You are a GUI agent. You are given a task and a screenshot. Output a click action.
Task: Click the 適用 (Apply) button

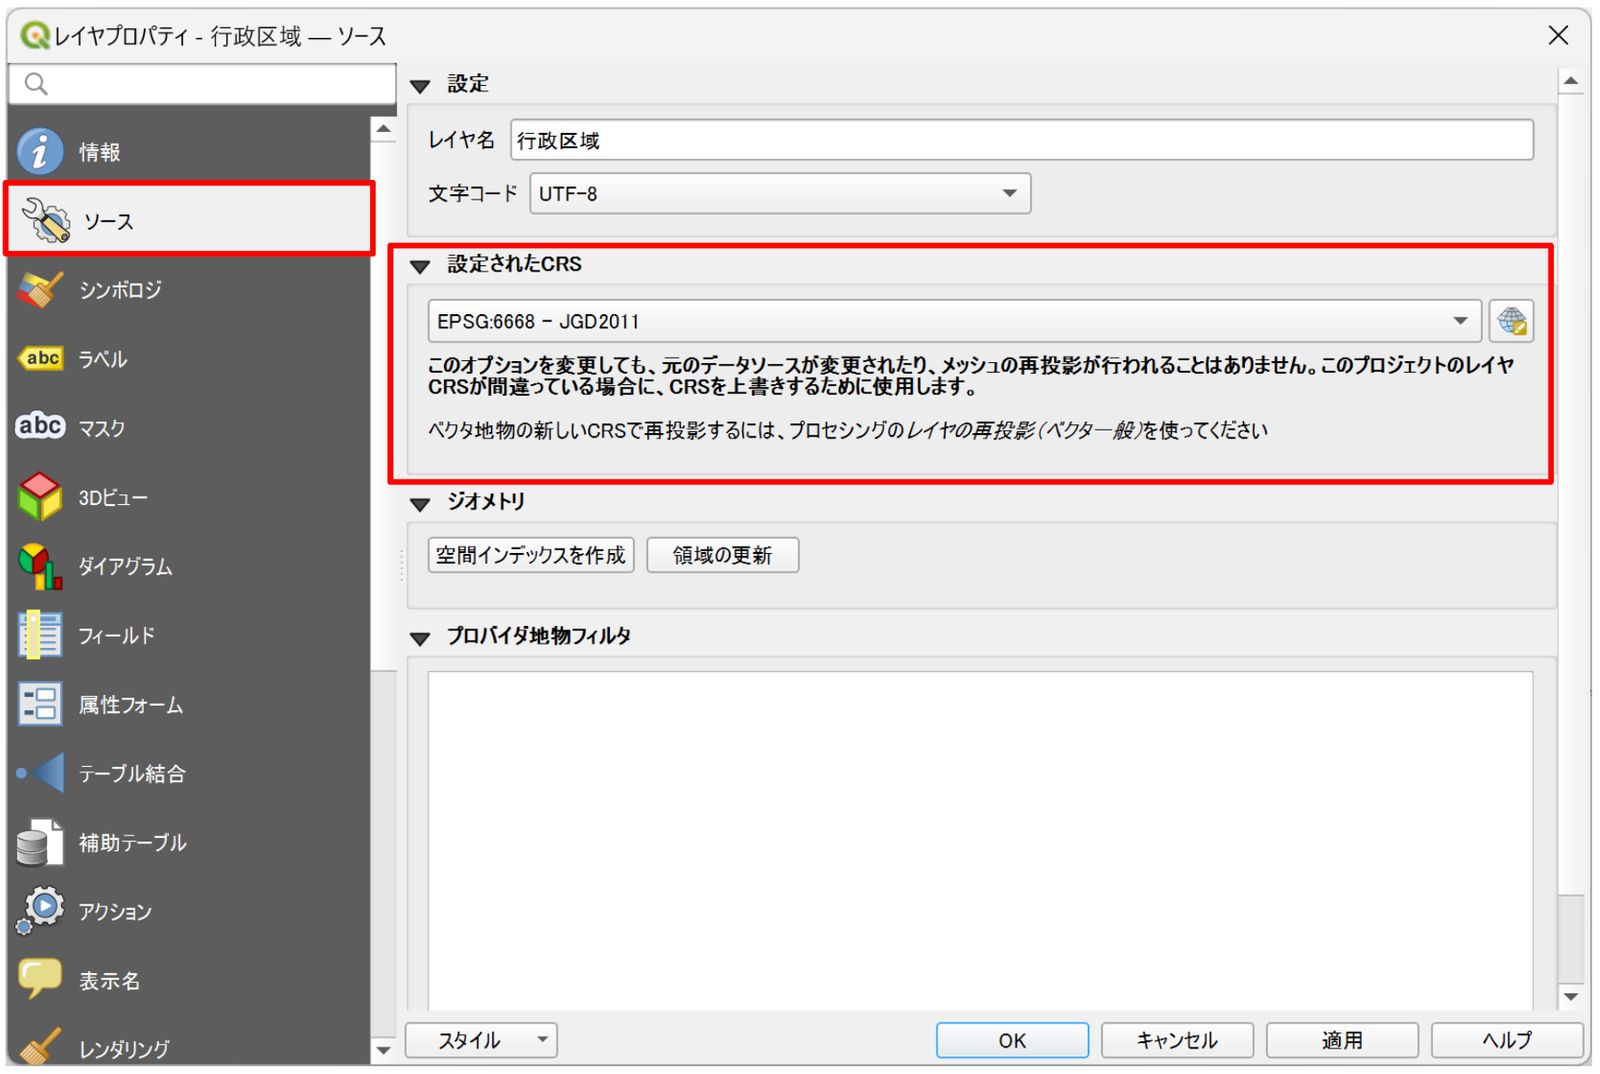click(x=1342, y=1040)
